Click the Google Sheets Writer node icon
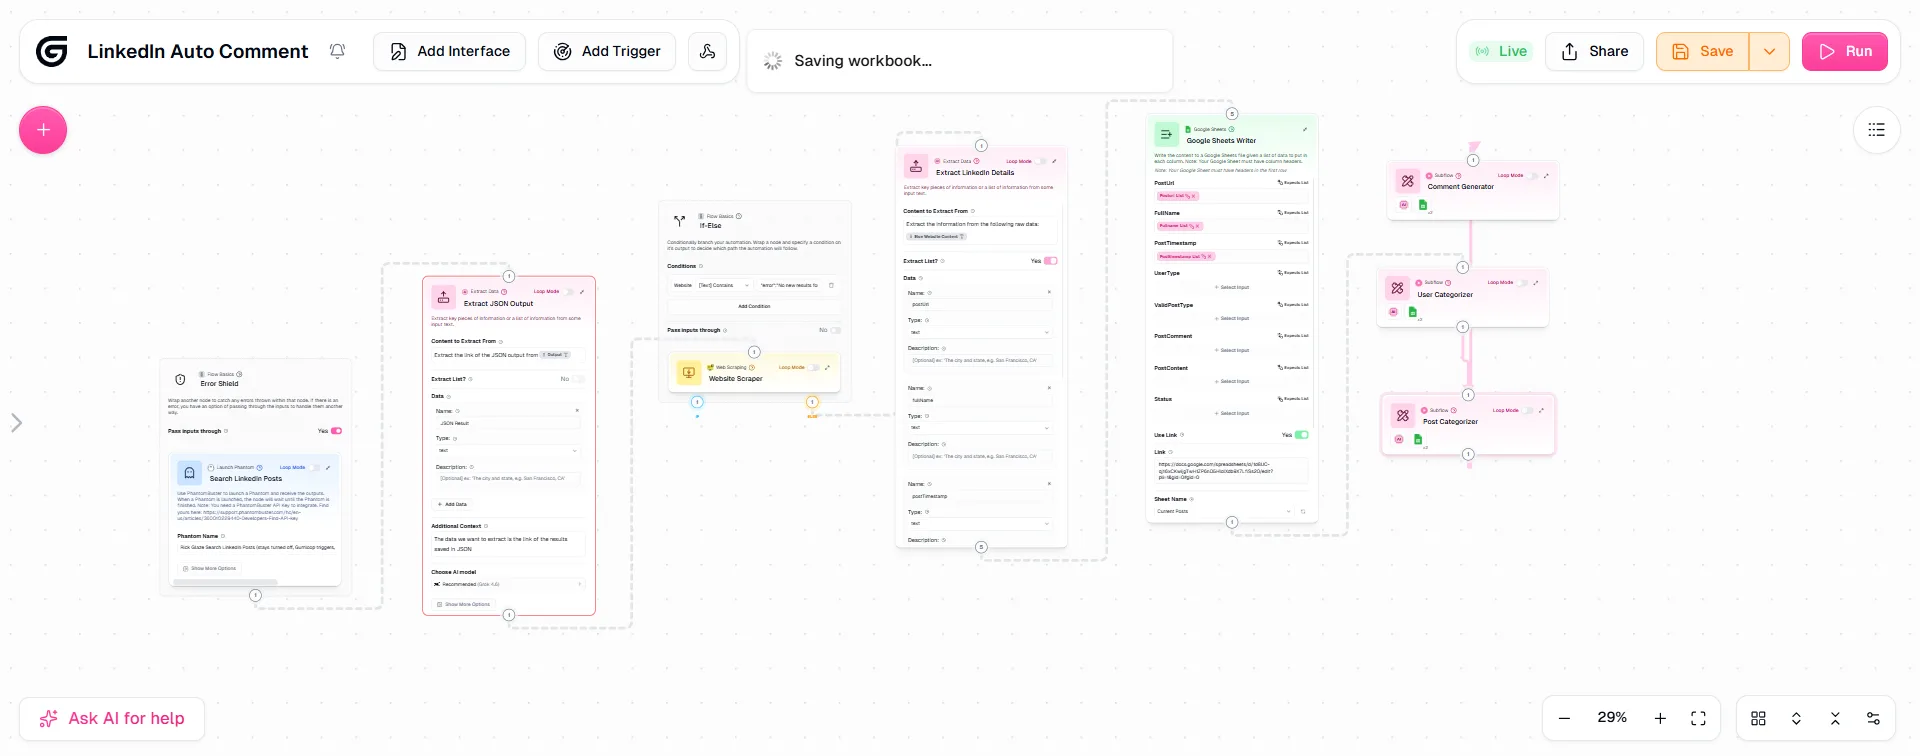This screenshot has height=756, width=1920. tap(1166, 134)
